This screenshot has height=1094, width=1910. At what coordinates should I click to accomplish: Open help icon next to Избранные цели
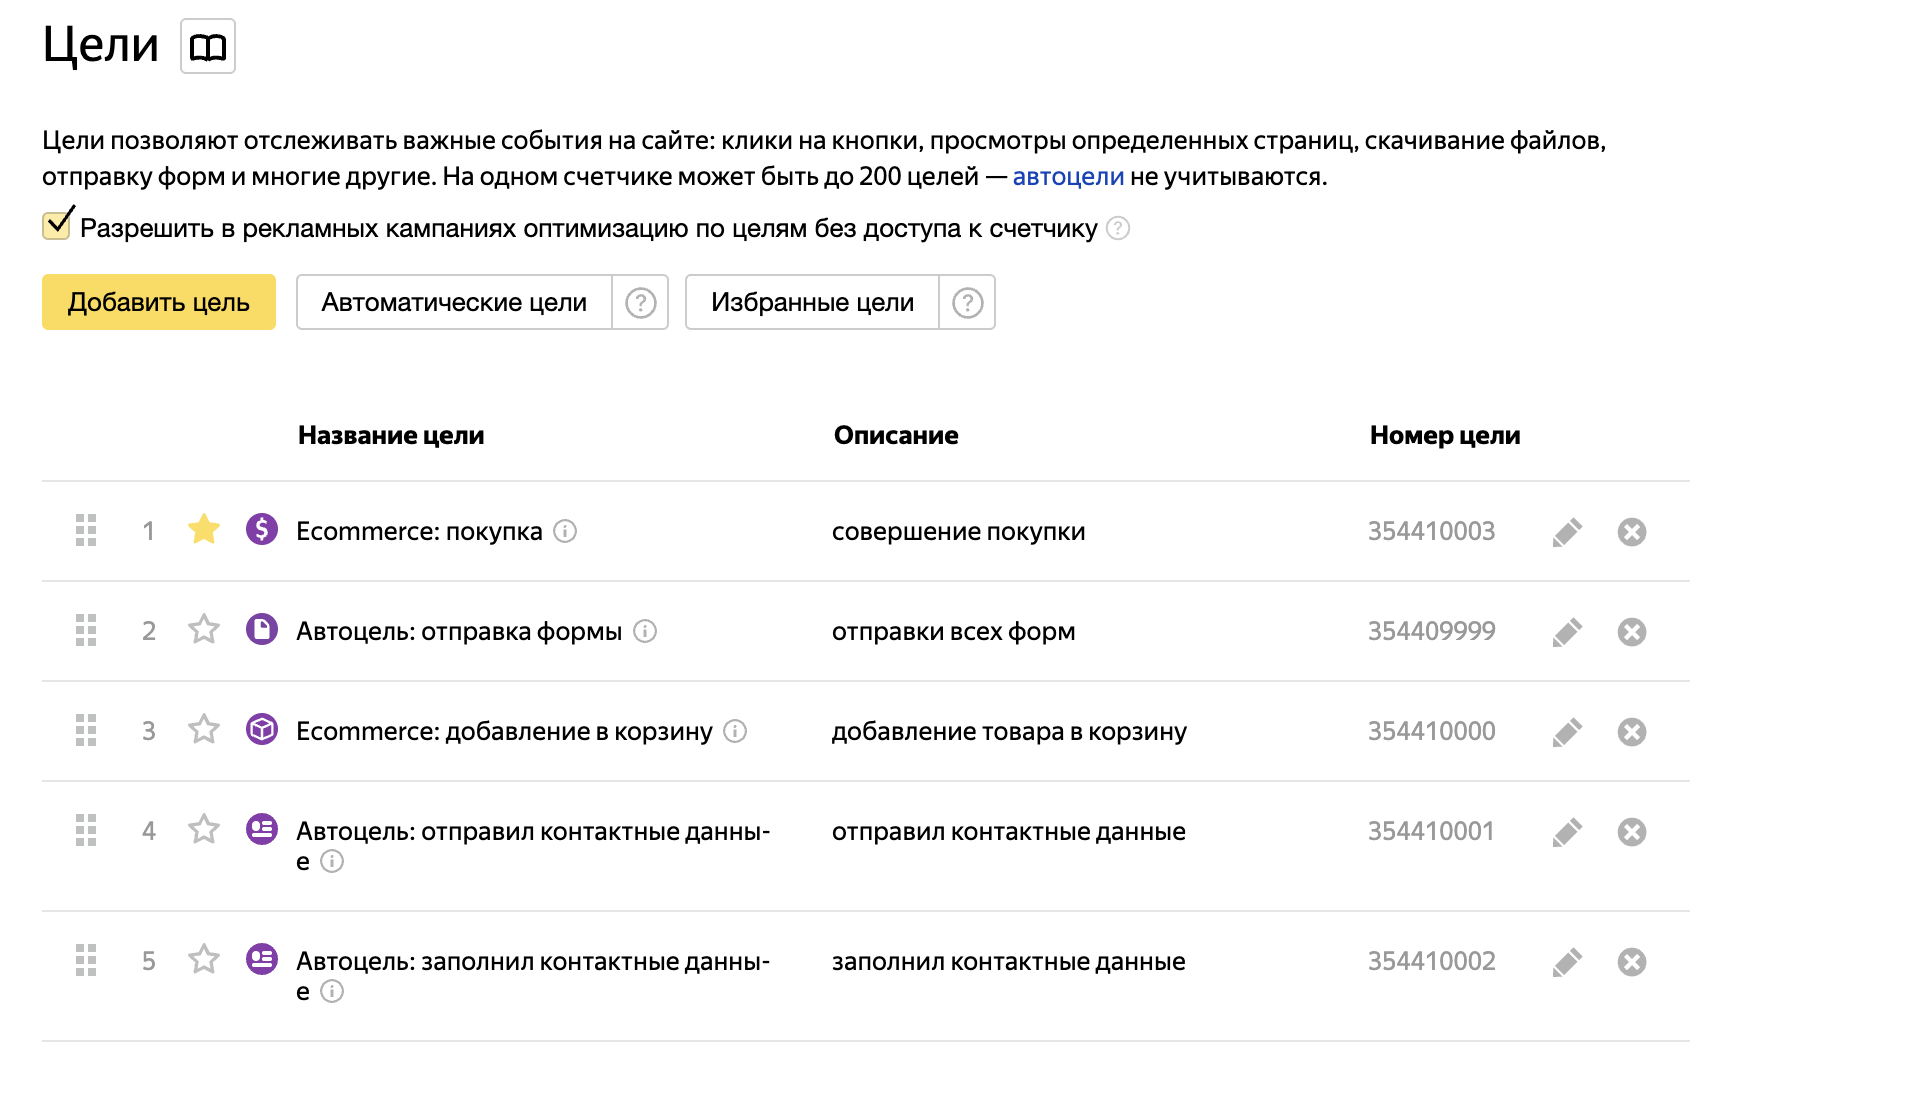967,302
